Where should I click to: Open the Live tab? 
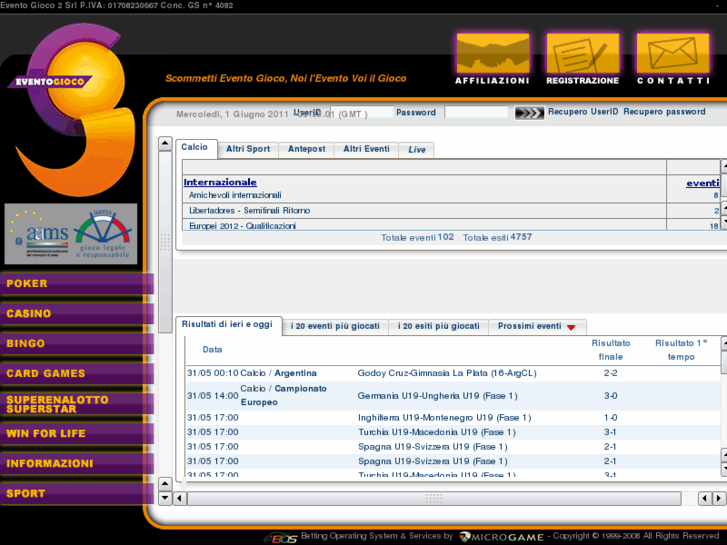click(416, 150)
